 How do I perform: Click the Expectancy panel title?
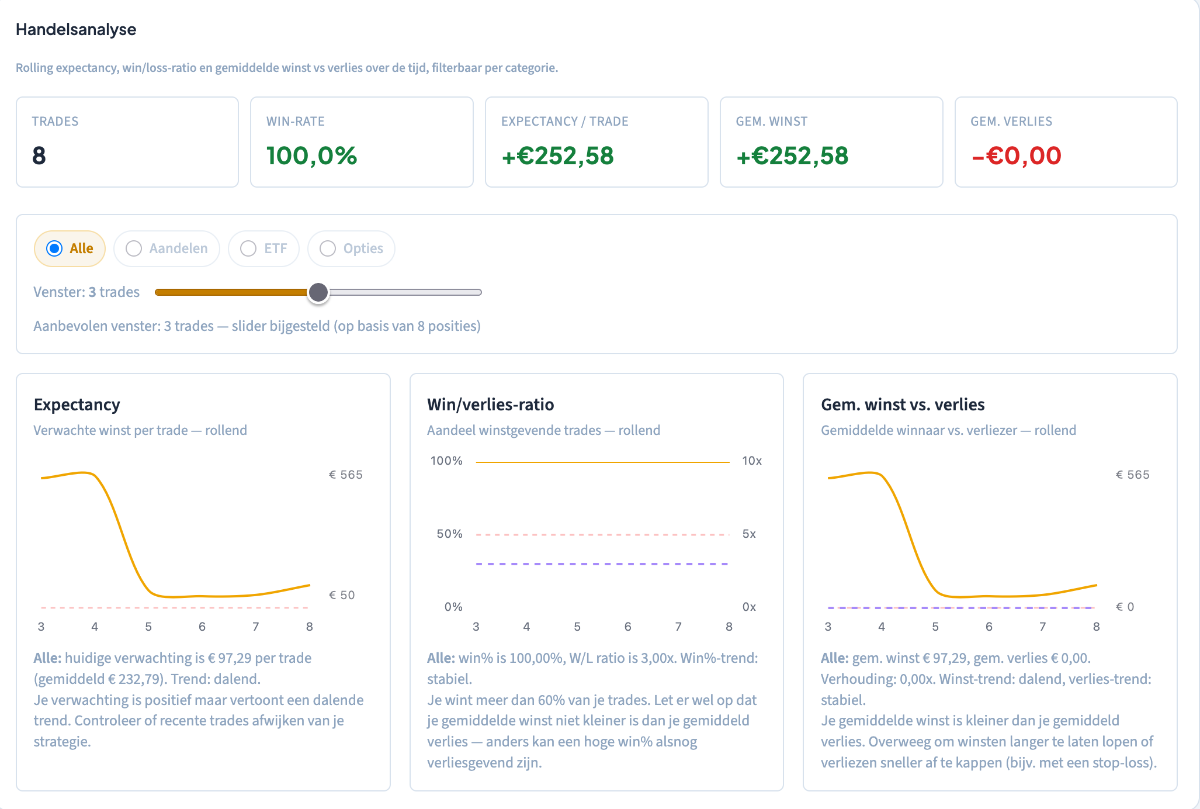pos(77,405)
